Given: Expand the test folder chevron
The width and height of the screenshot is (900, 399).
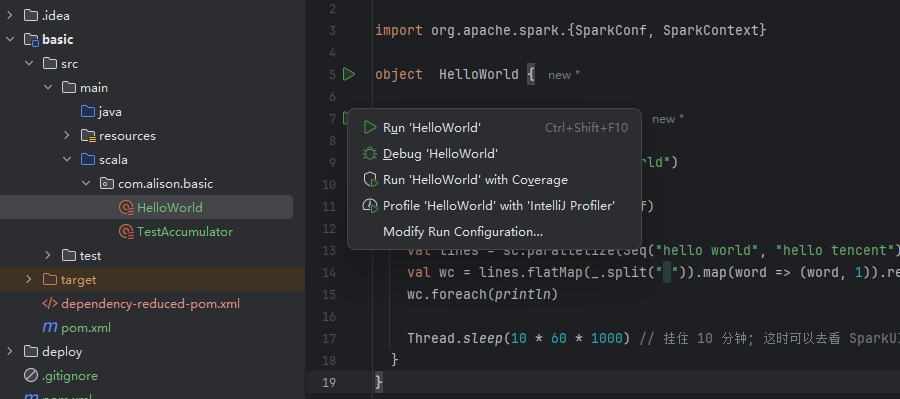Looking at the screenshot, I should (48, 255).
